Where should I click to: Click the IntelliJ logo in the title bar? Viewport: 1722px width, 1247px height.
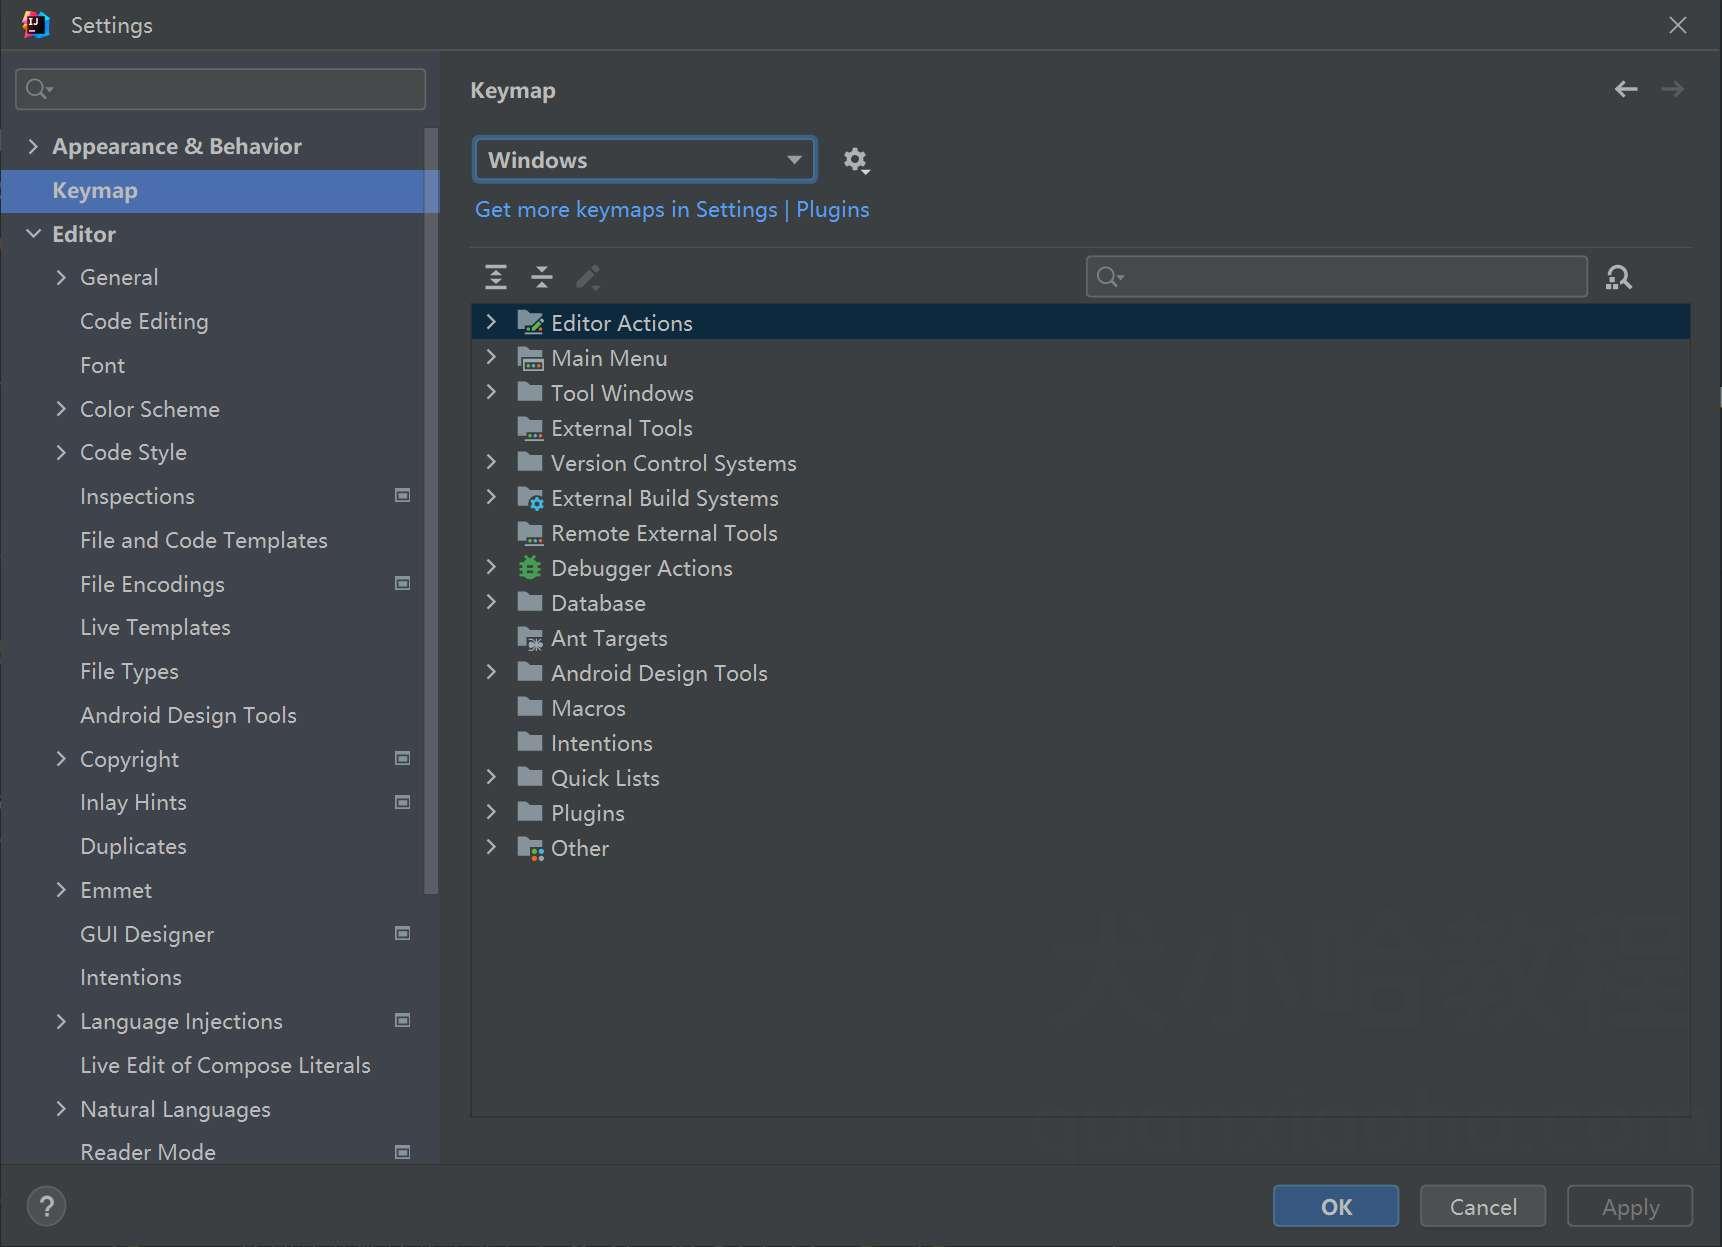tap(36, 25)
